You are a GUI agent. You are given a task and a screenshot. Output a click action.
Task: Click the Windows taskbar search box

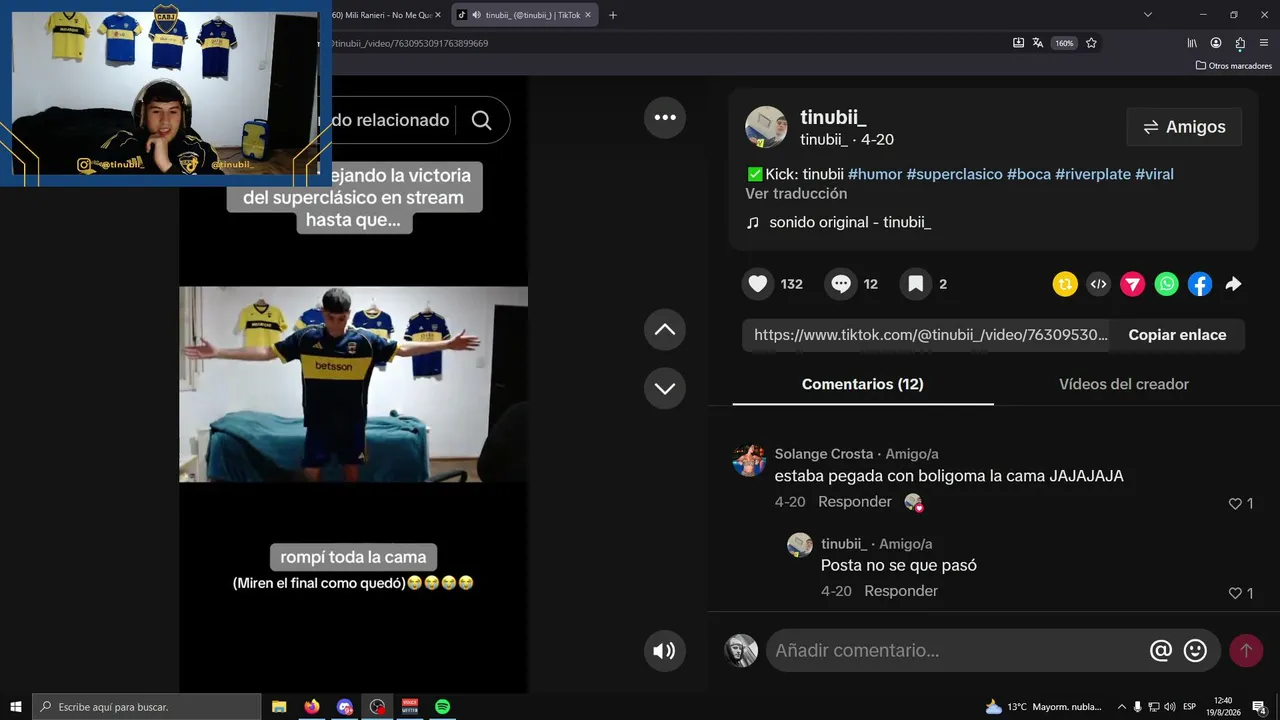coord(147,707)
